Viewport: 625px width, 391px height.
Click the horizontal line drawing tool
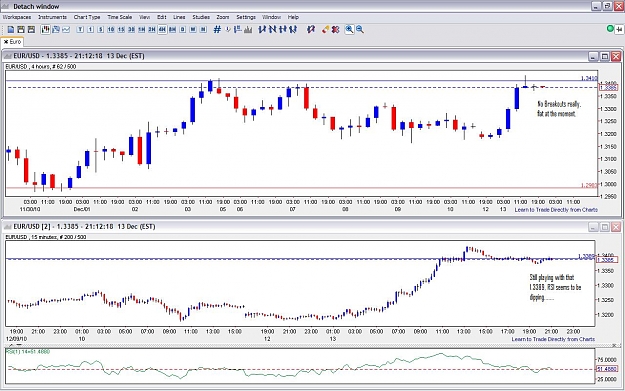283,29
